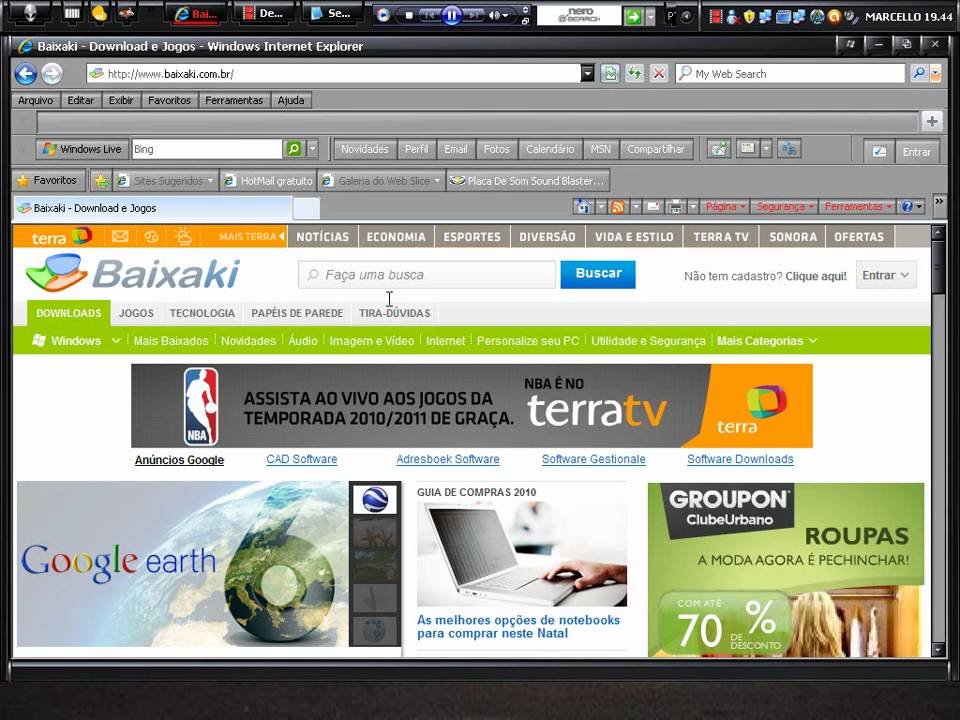Expand the Sites Sugeridos dropdown
Viewport: 960px width, 720px height.
(210, 181)
